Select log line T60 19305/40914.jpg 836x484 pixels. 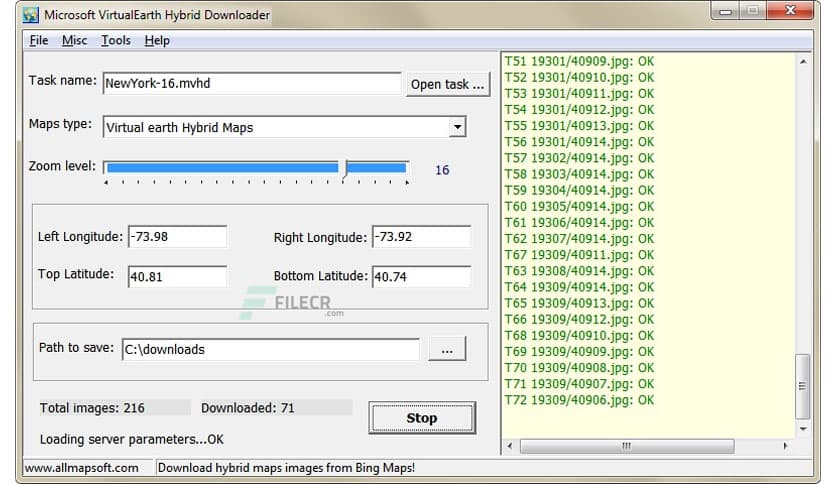pyautogui.click(x=579, y=206)
